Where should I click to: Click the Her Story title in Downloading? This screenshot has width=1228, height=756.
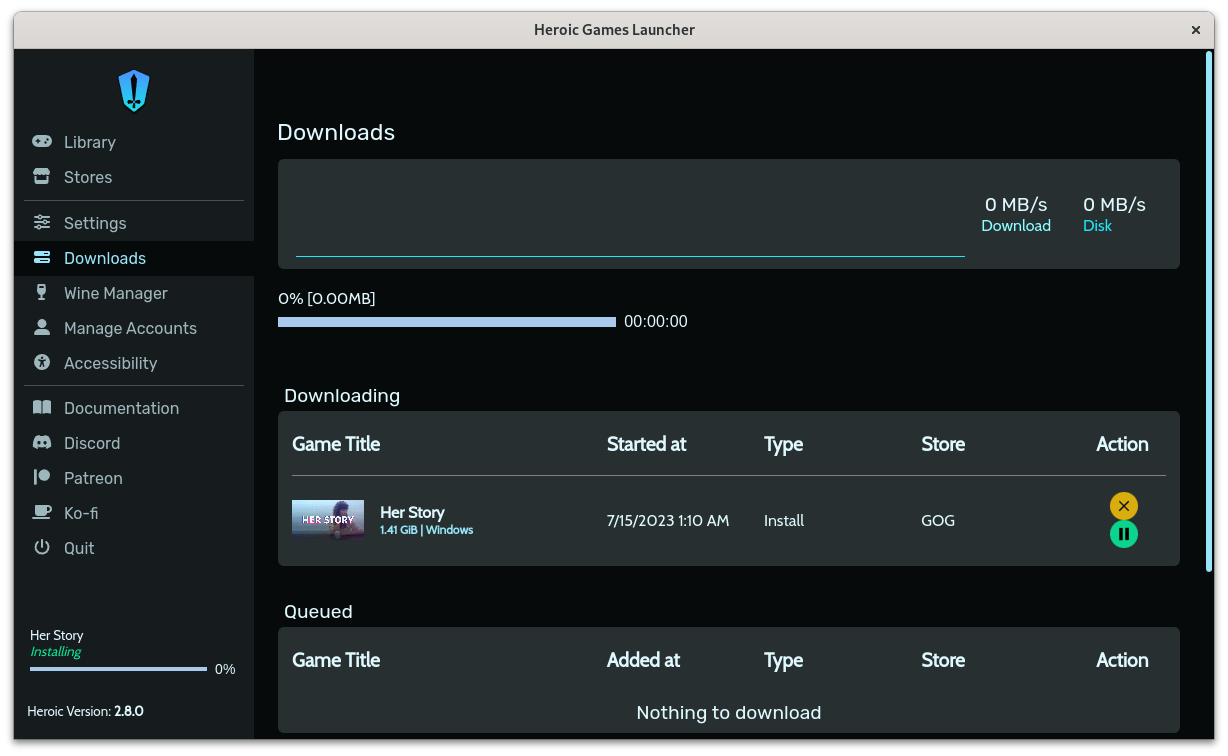click(x=412, y=512)
